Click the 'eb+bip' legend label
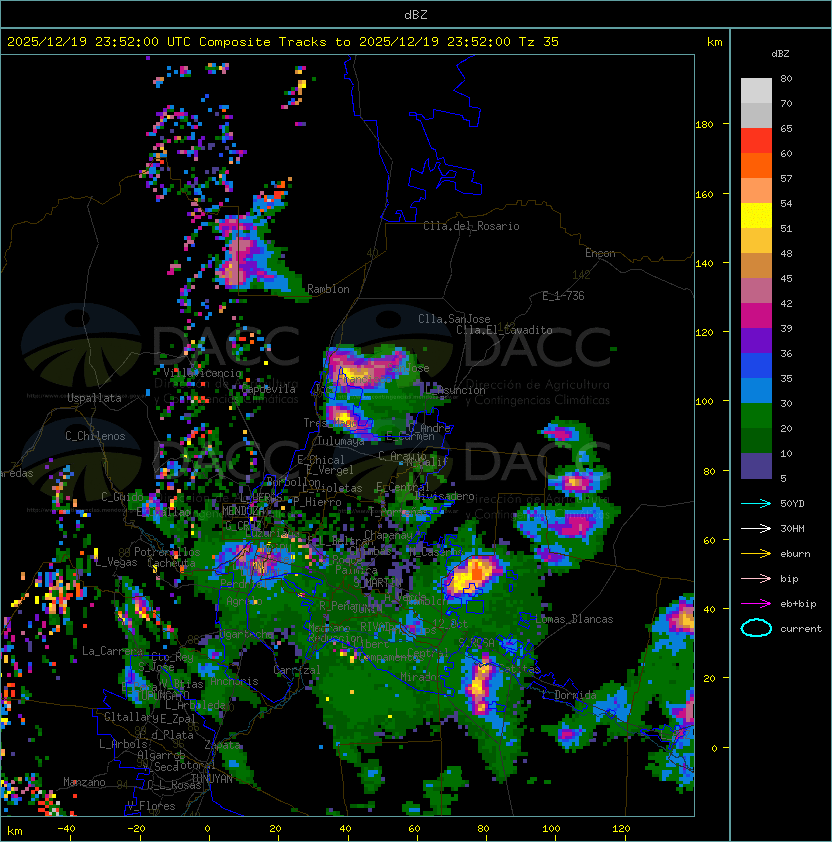Viewport: 832px width, 842px height. point(798,604)
